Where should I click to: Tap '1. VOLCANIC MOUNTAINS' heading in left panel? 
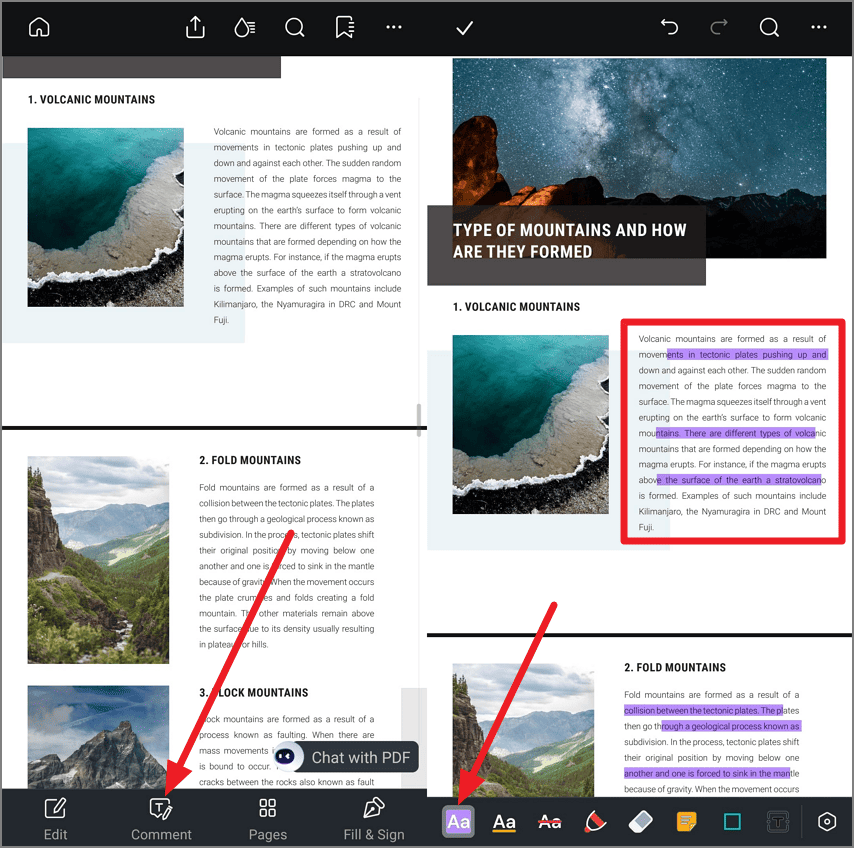pos(92,99)
